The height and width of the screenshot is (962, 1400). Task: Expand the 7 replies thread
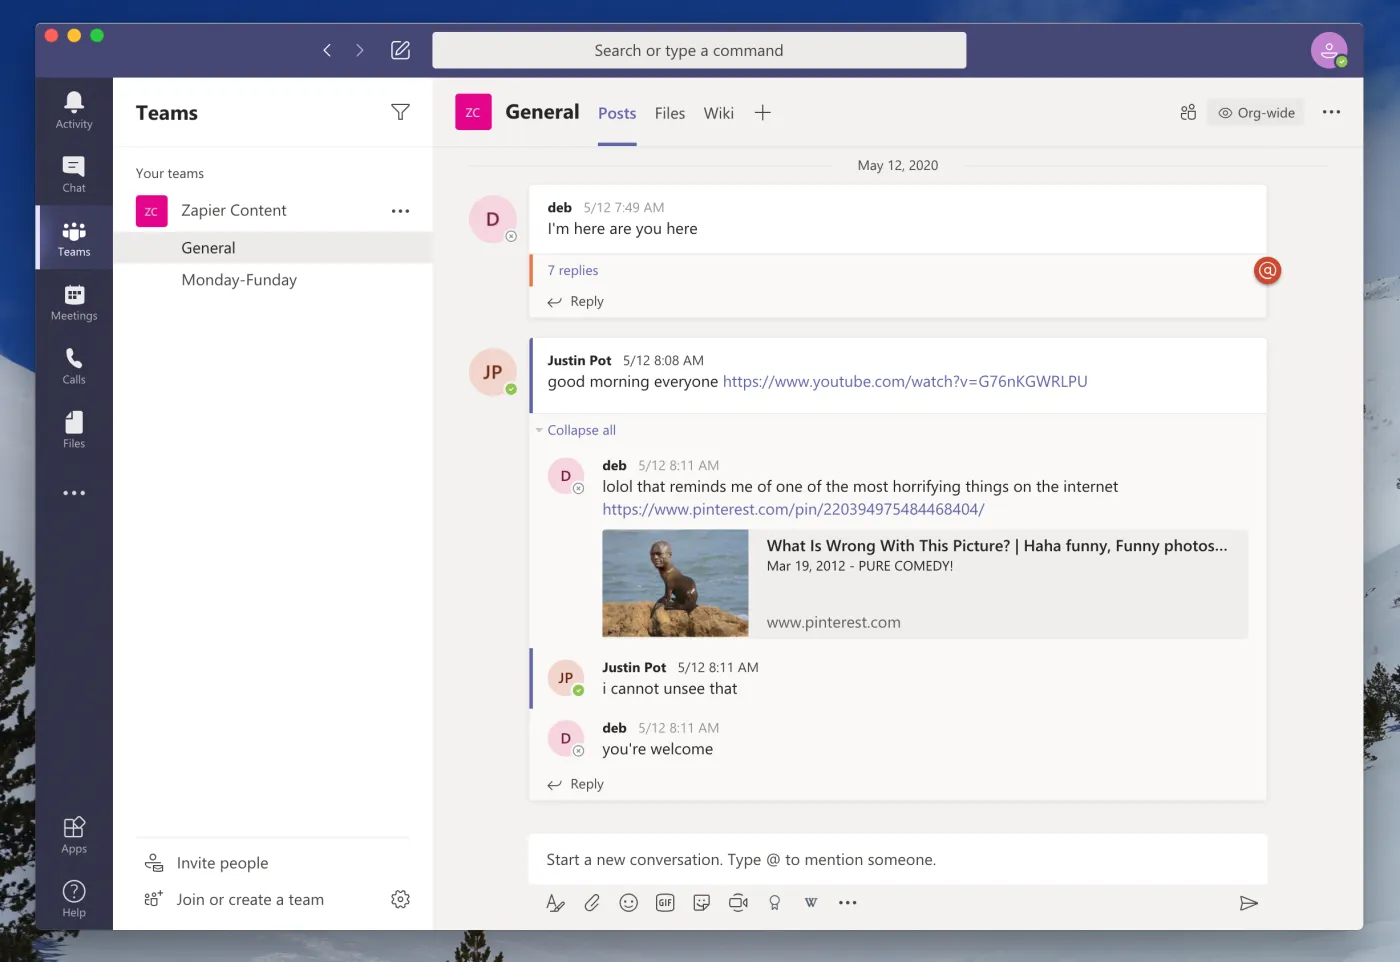click(572, 270)
